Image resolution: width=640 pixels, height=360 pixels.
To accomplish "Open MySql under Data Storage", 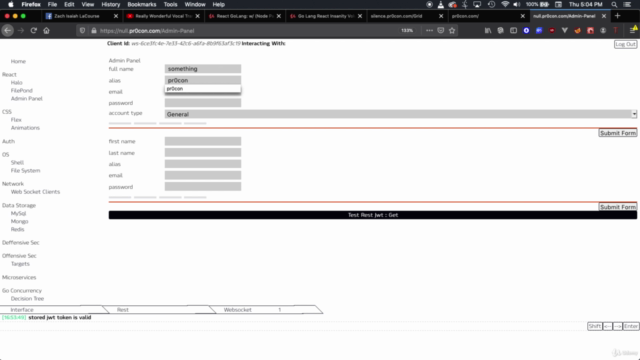I will pos(18,213).
